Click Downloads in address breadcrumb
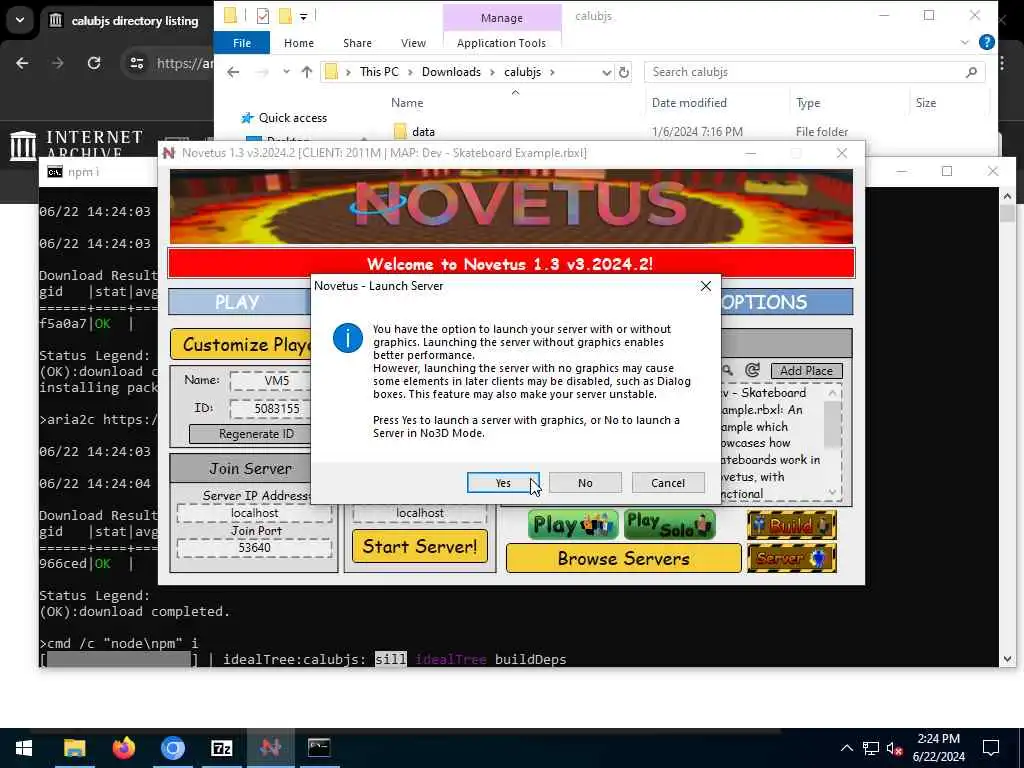Screen dimensions: 1024x768 coord(451,72)
